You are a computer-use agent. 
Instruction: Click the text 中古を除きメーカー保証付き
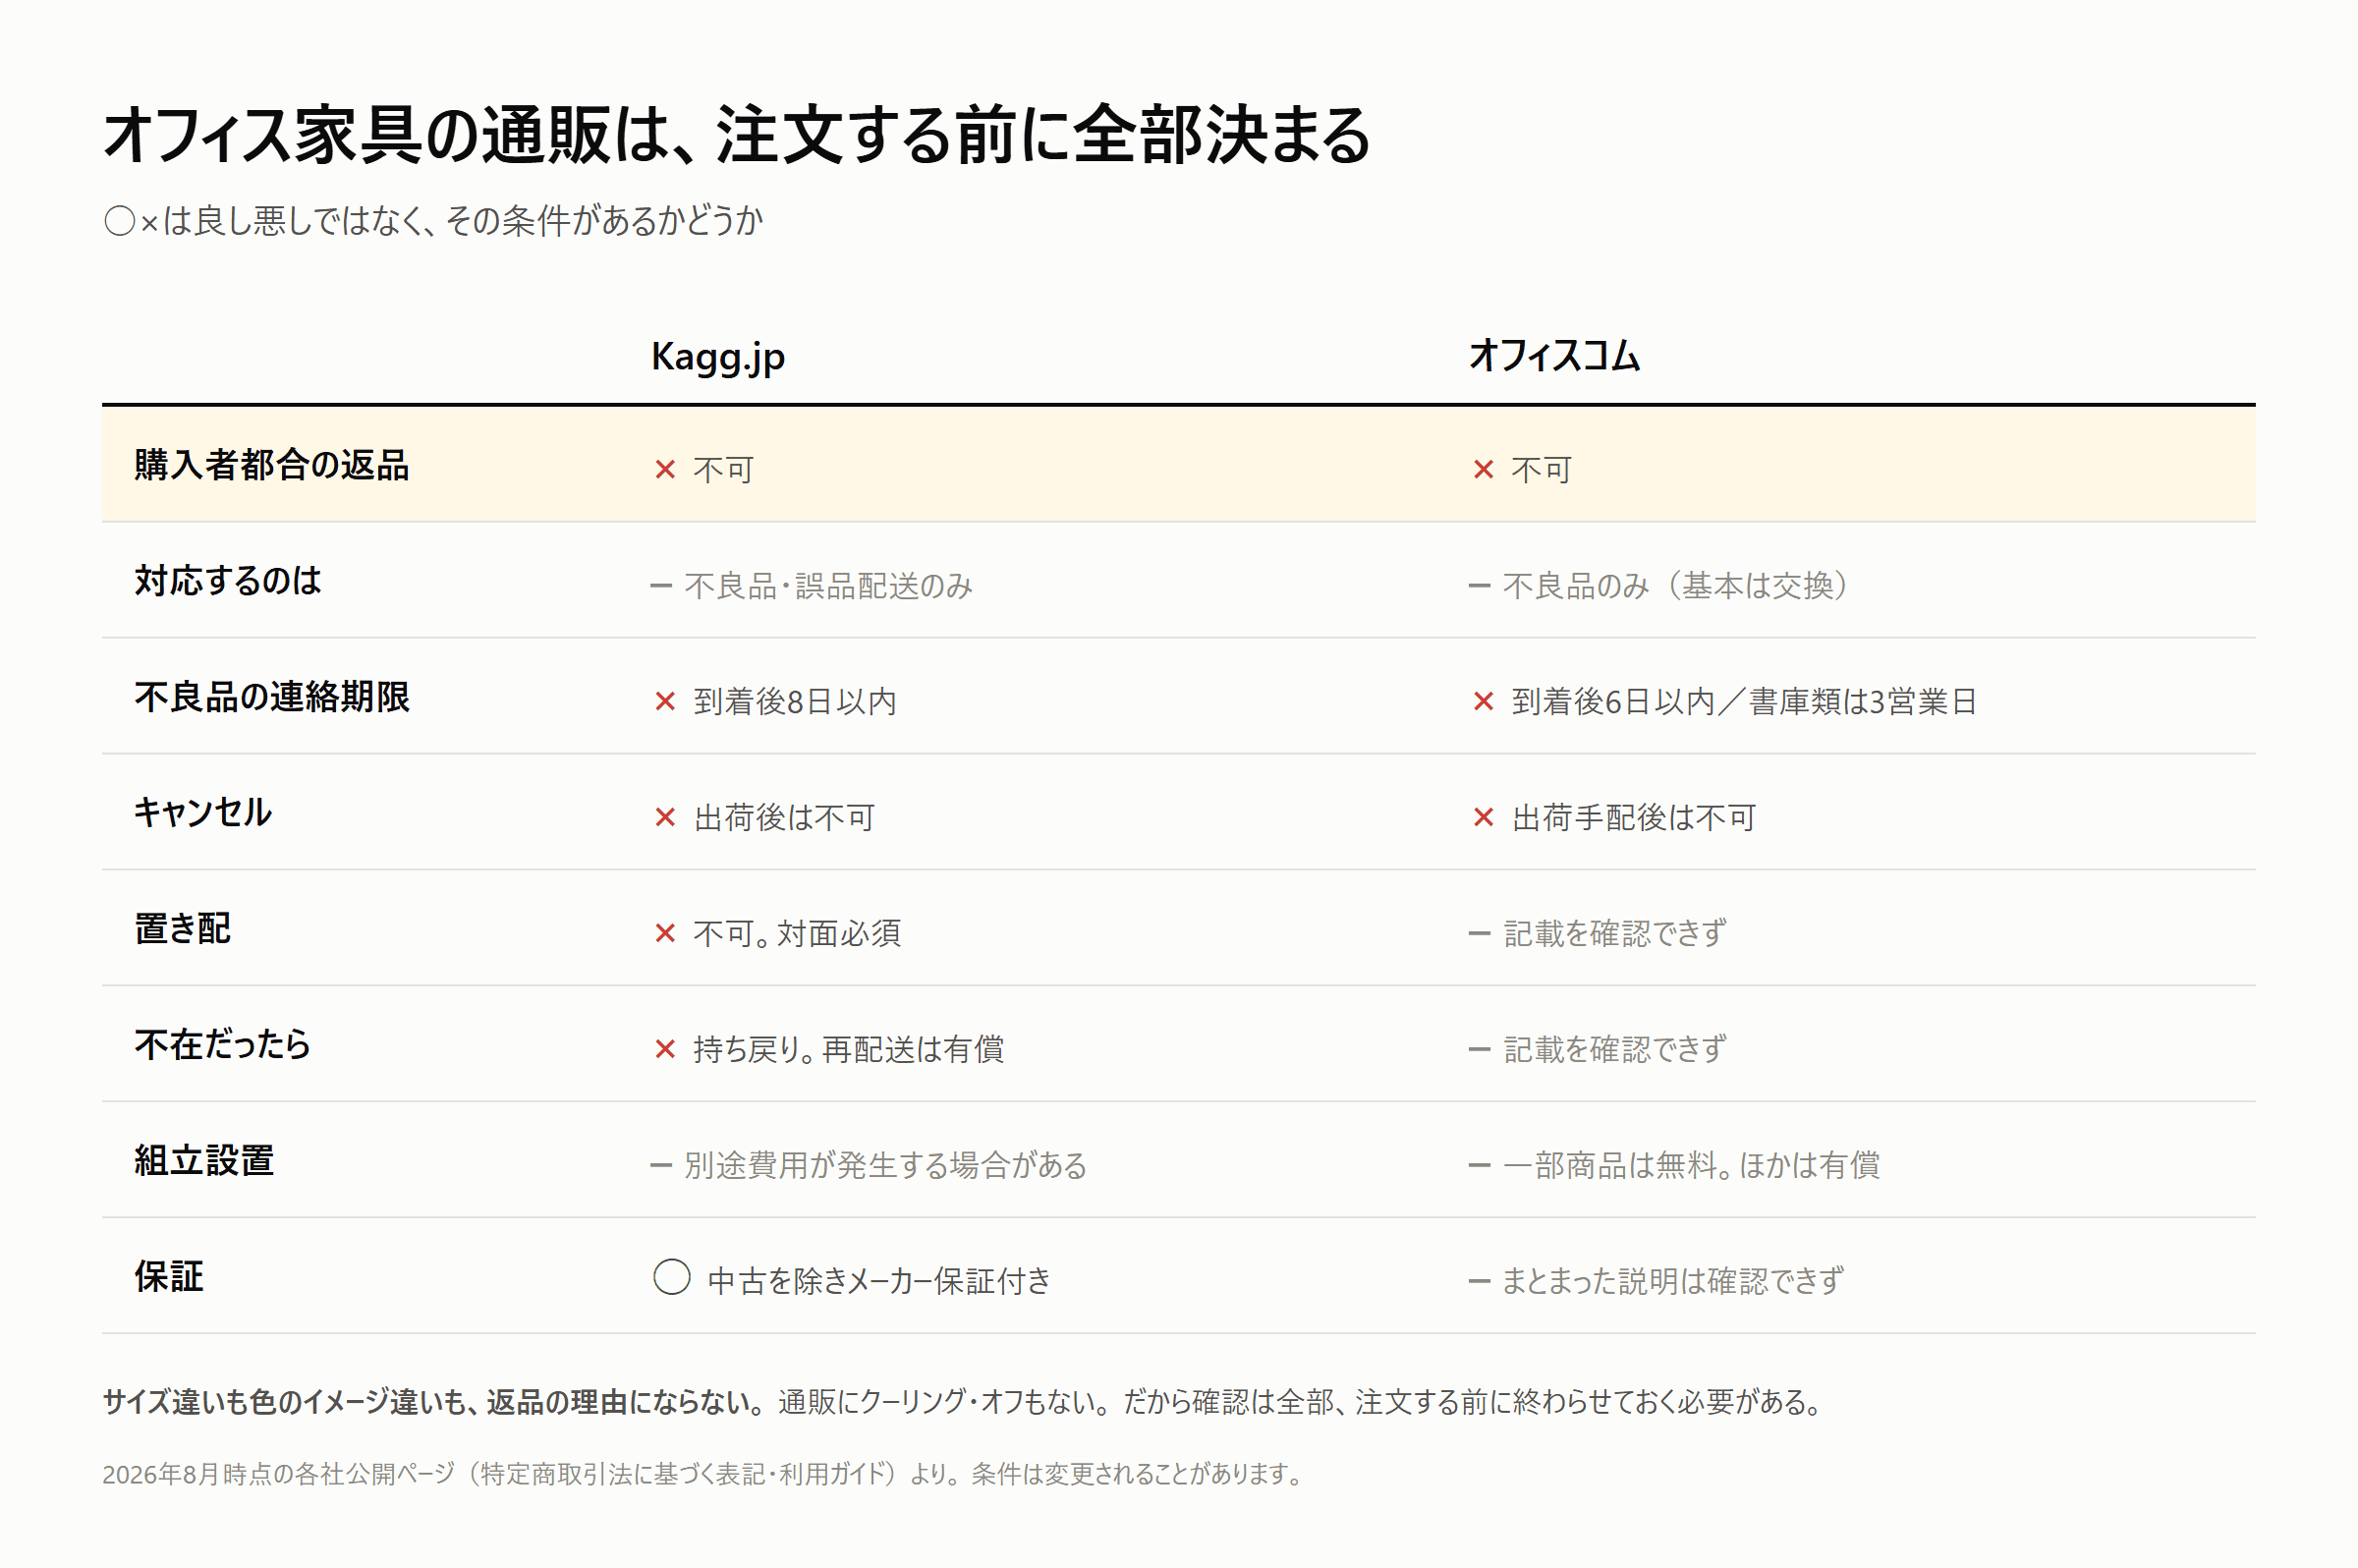pos(880,1281)
